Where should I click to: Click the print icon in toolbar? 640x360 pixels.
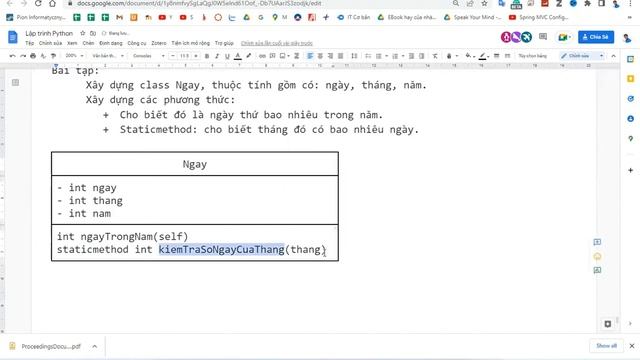coord(33,56)
